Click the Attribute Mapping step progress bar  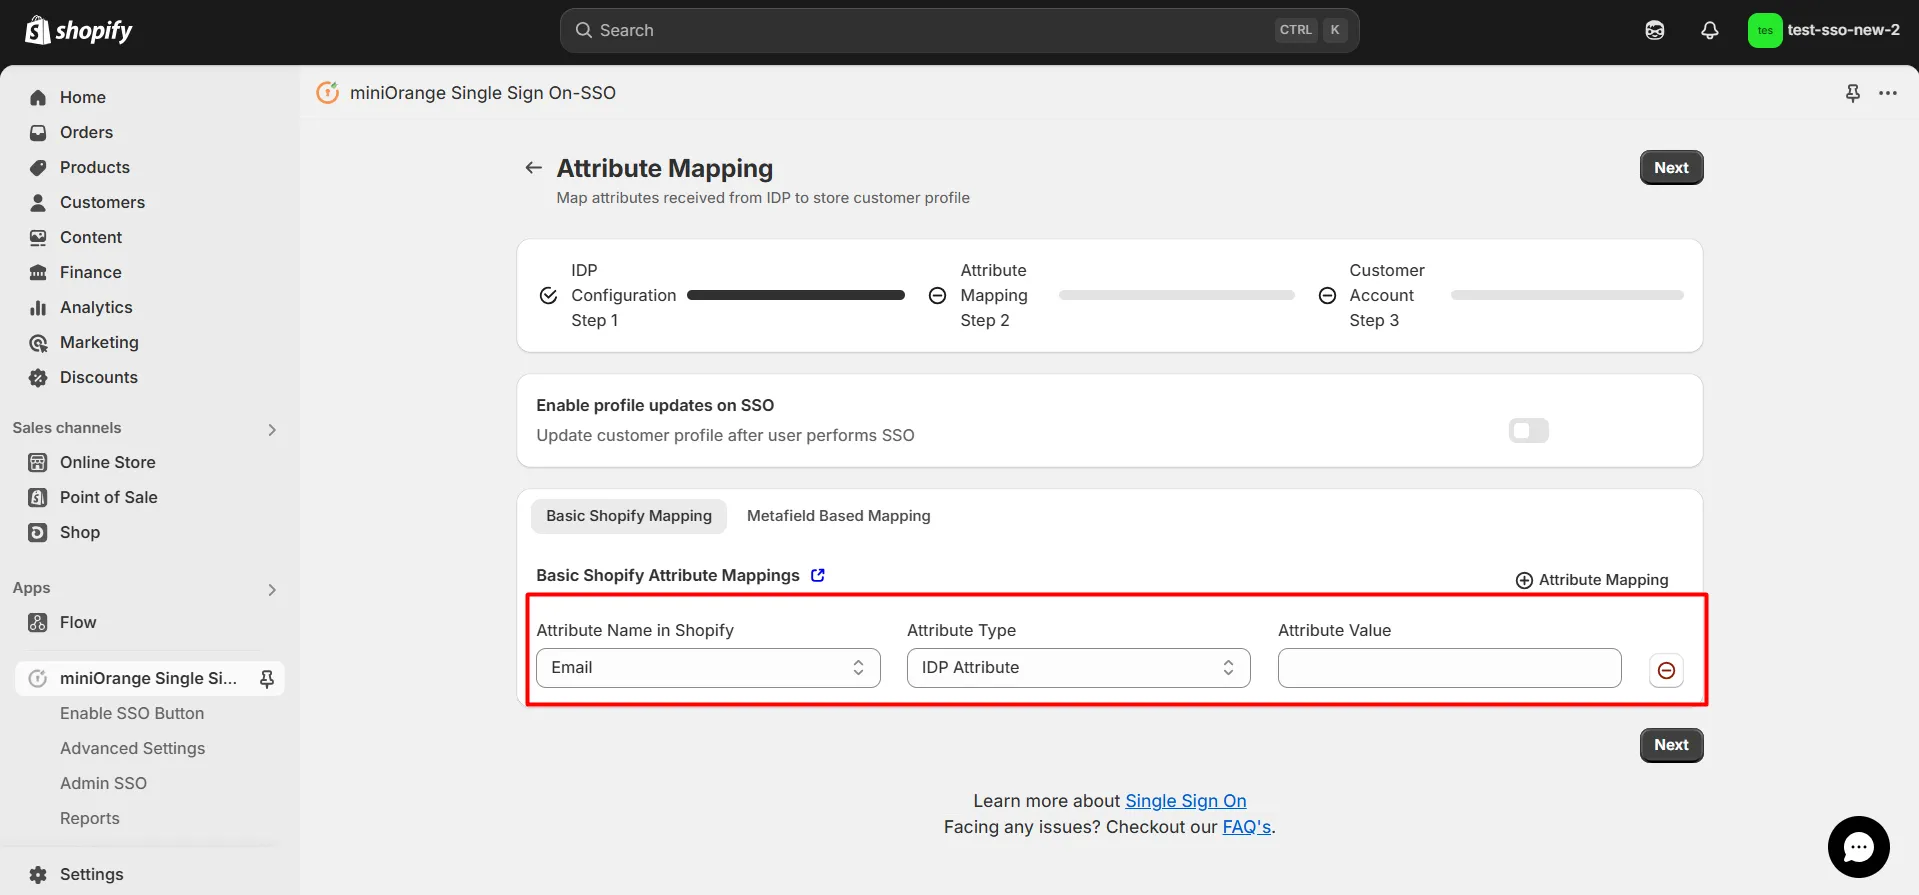[x=1177, y=295]
